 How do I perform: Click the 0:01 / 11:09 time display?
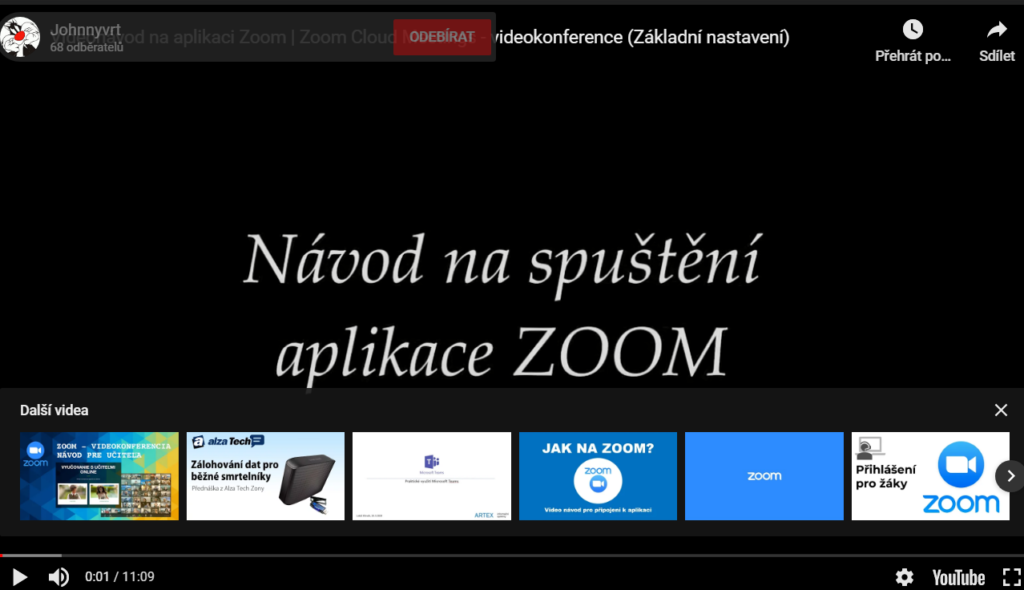point(120,577)
